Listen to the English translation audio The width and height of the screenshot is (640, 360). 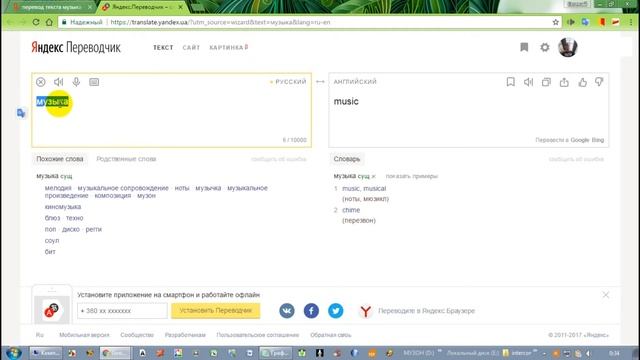(528, 82)
